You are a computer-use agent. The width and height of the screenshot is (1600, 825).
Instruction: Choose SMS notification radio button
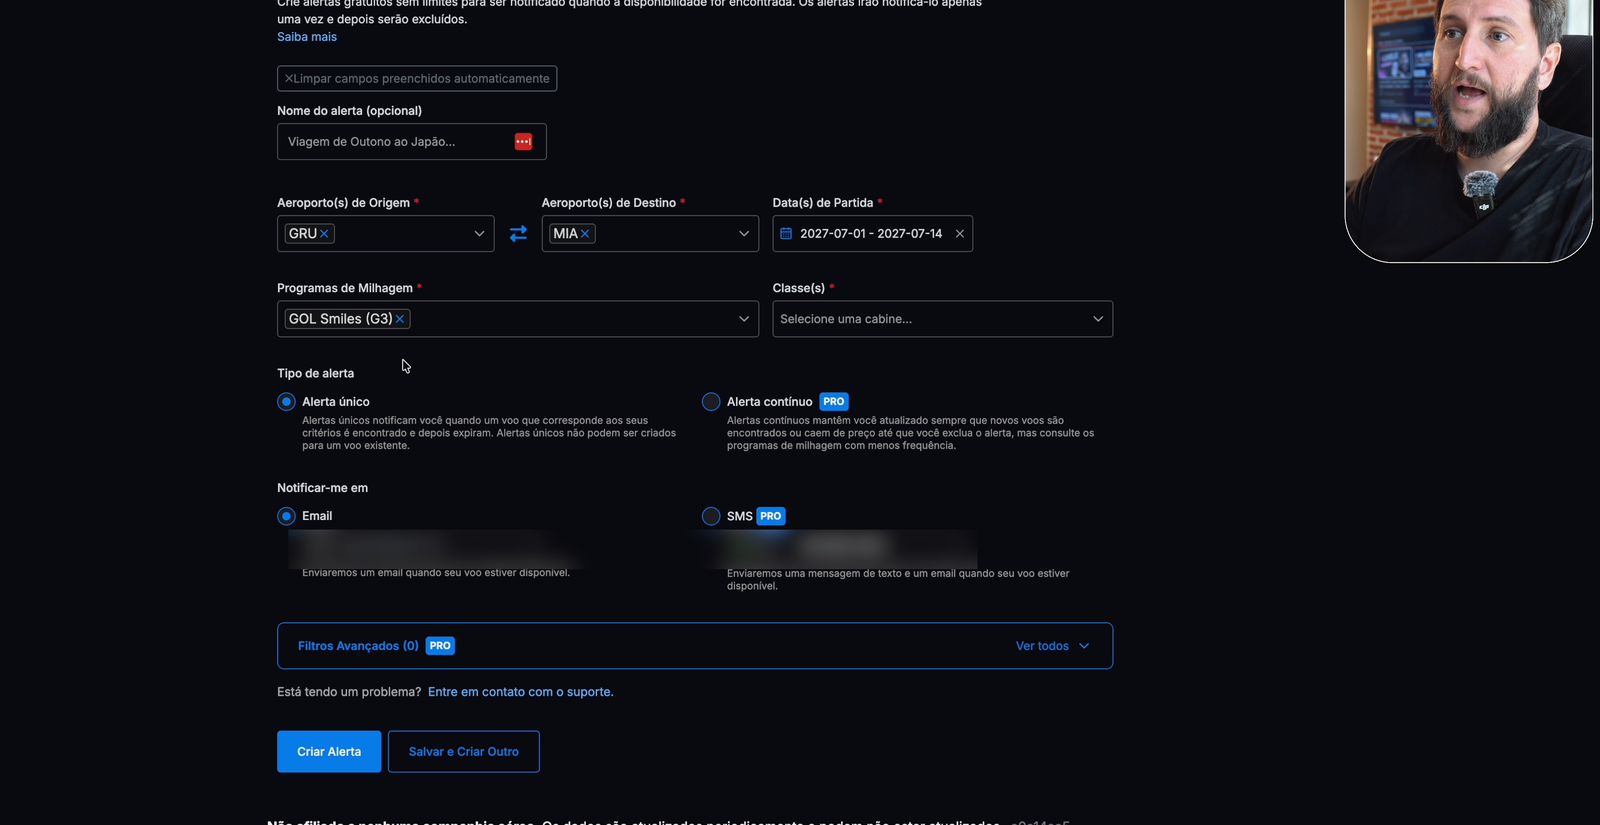point(711,517)
